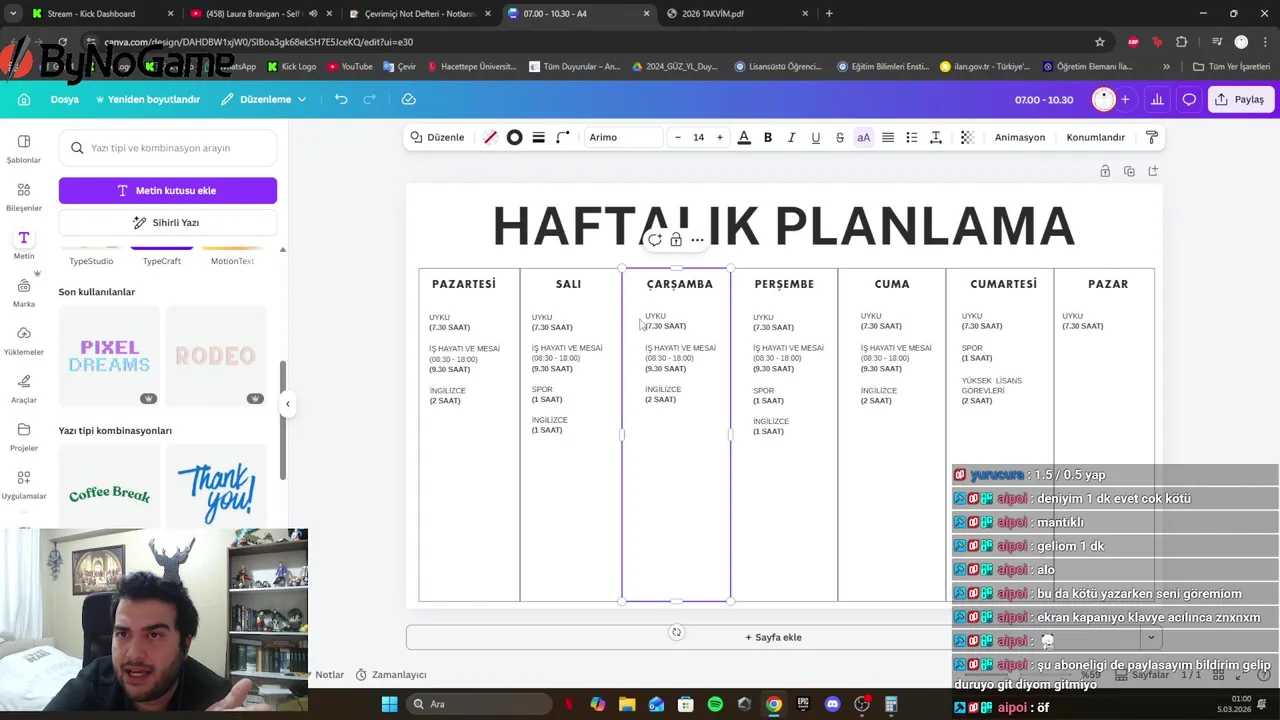Screen dimensions: 1280x720
Task: Open the list formatting option
Action: 912,137
